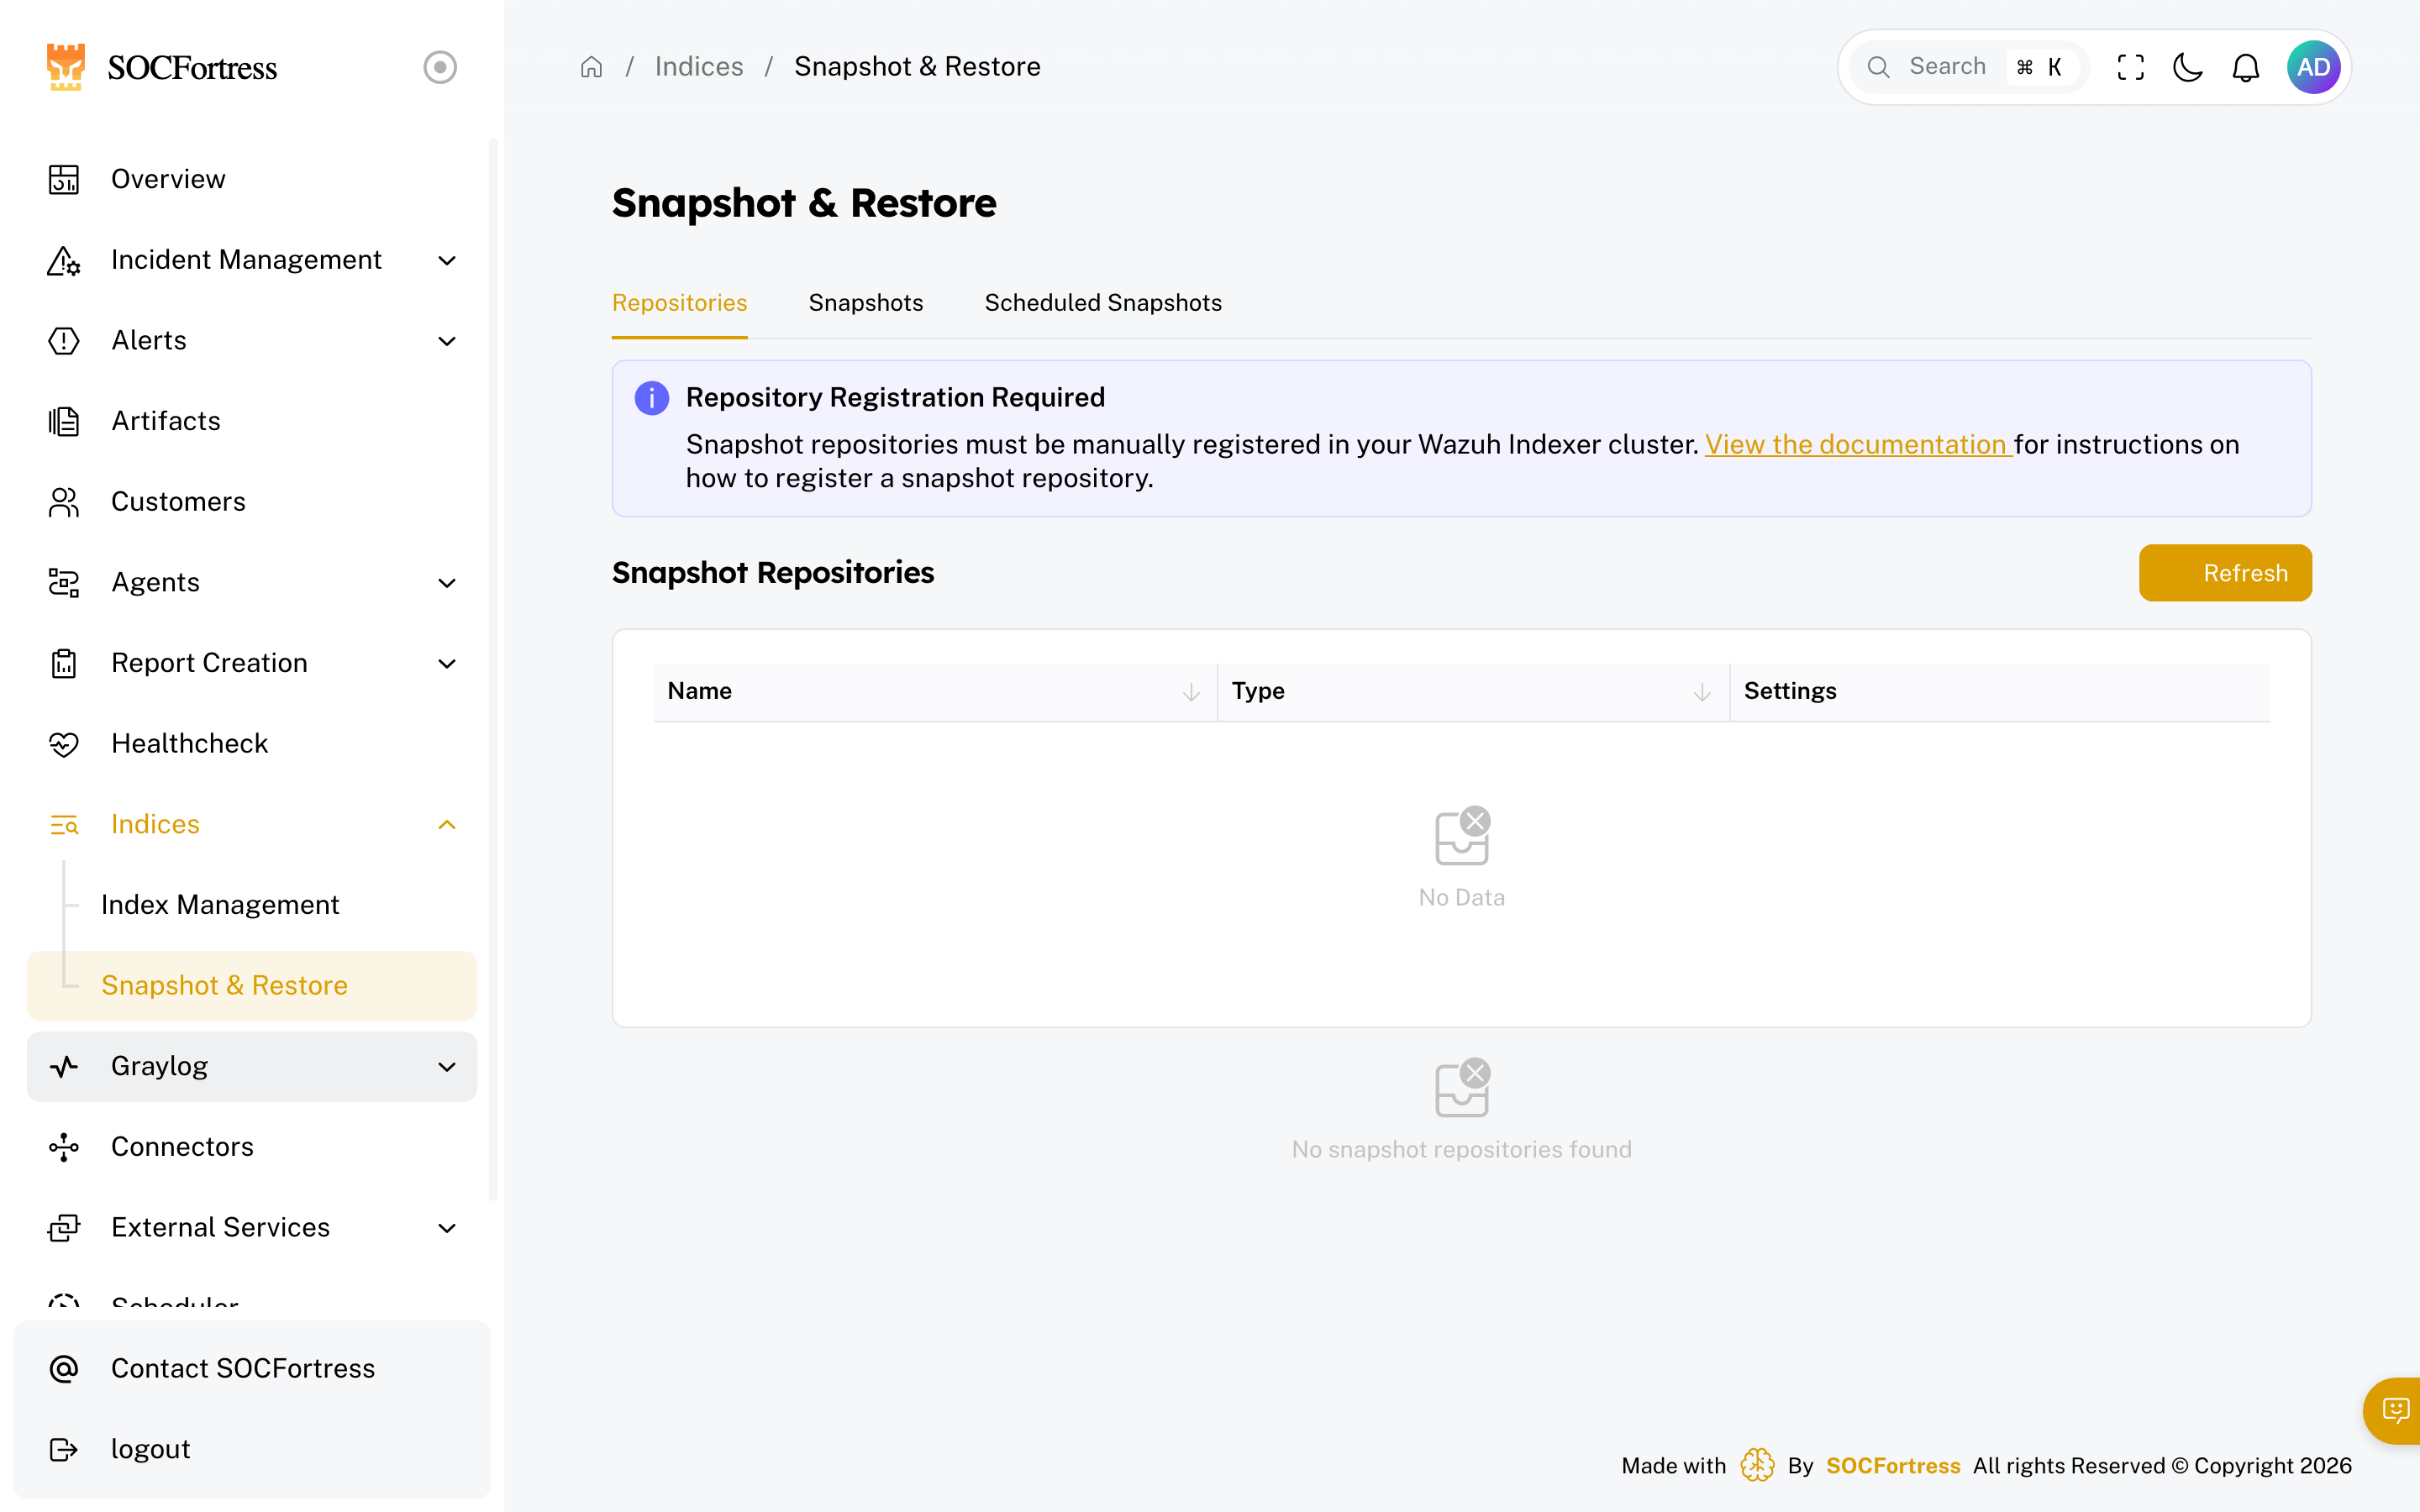Toggle sidebar pin radio icon

[440, 67]
